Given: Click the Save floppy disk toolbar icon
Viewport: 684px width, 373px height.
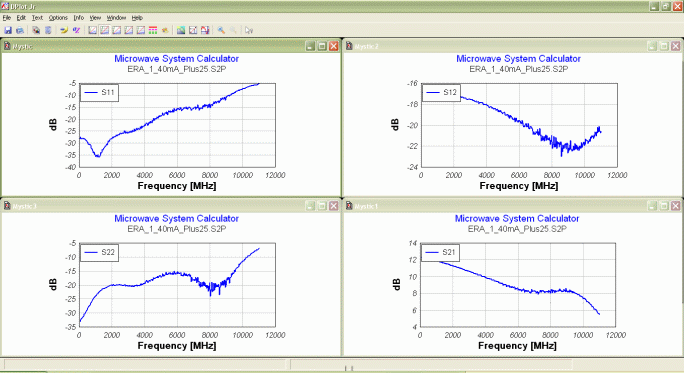Looking at the screenshot, I should click(8, 30).
